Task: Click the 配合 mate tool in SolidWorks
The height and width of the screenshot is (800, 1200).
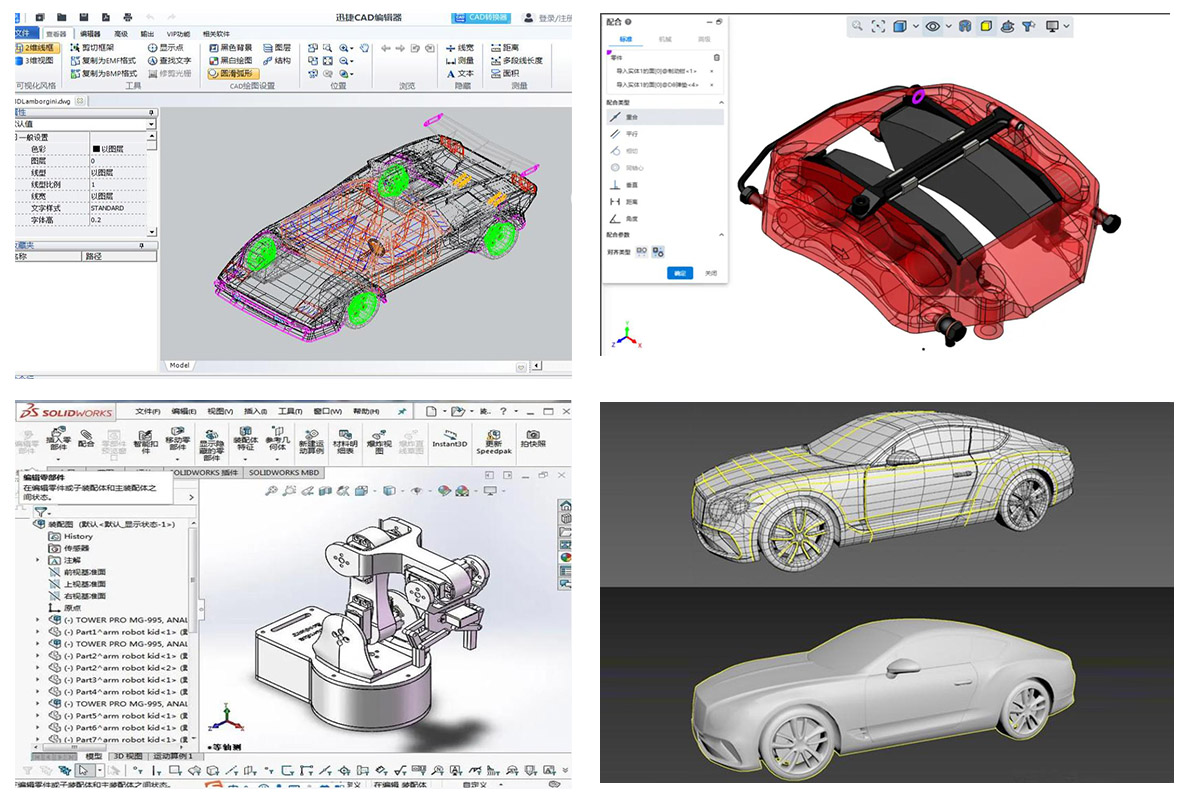Action: 86,438
